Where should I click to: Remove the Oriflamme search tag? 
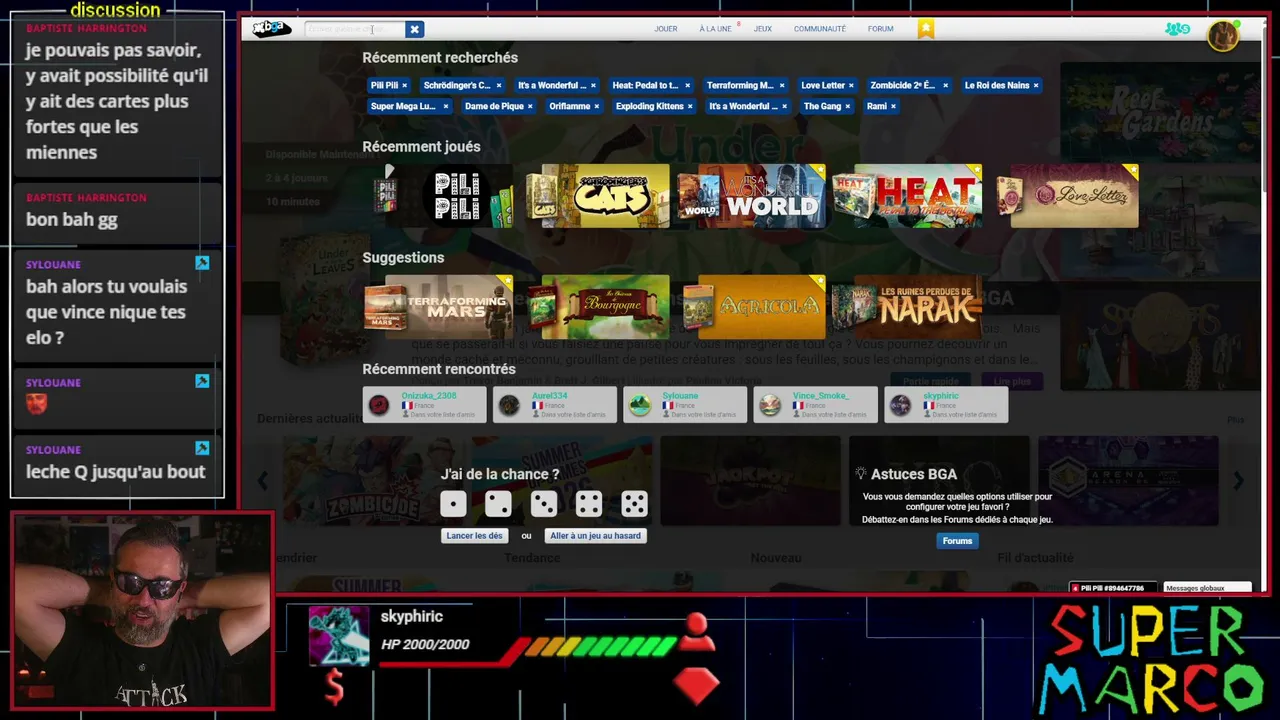pyautogui.click(x=597, y=106)
